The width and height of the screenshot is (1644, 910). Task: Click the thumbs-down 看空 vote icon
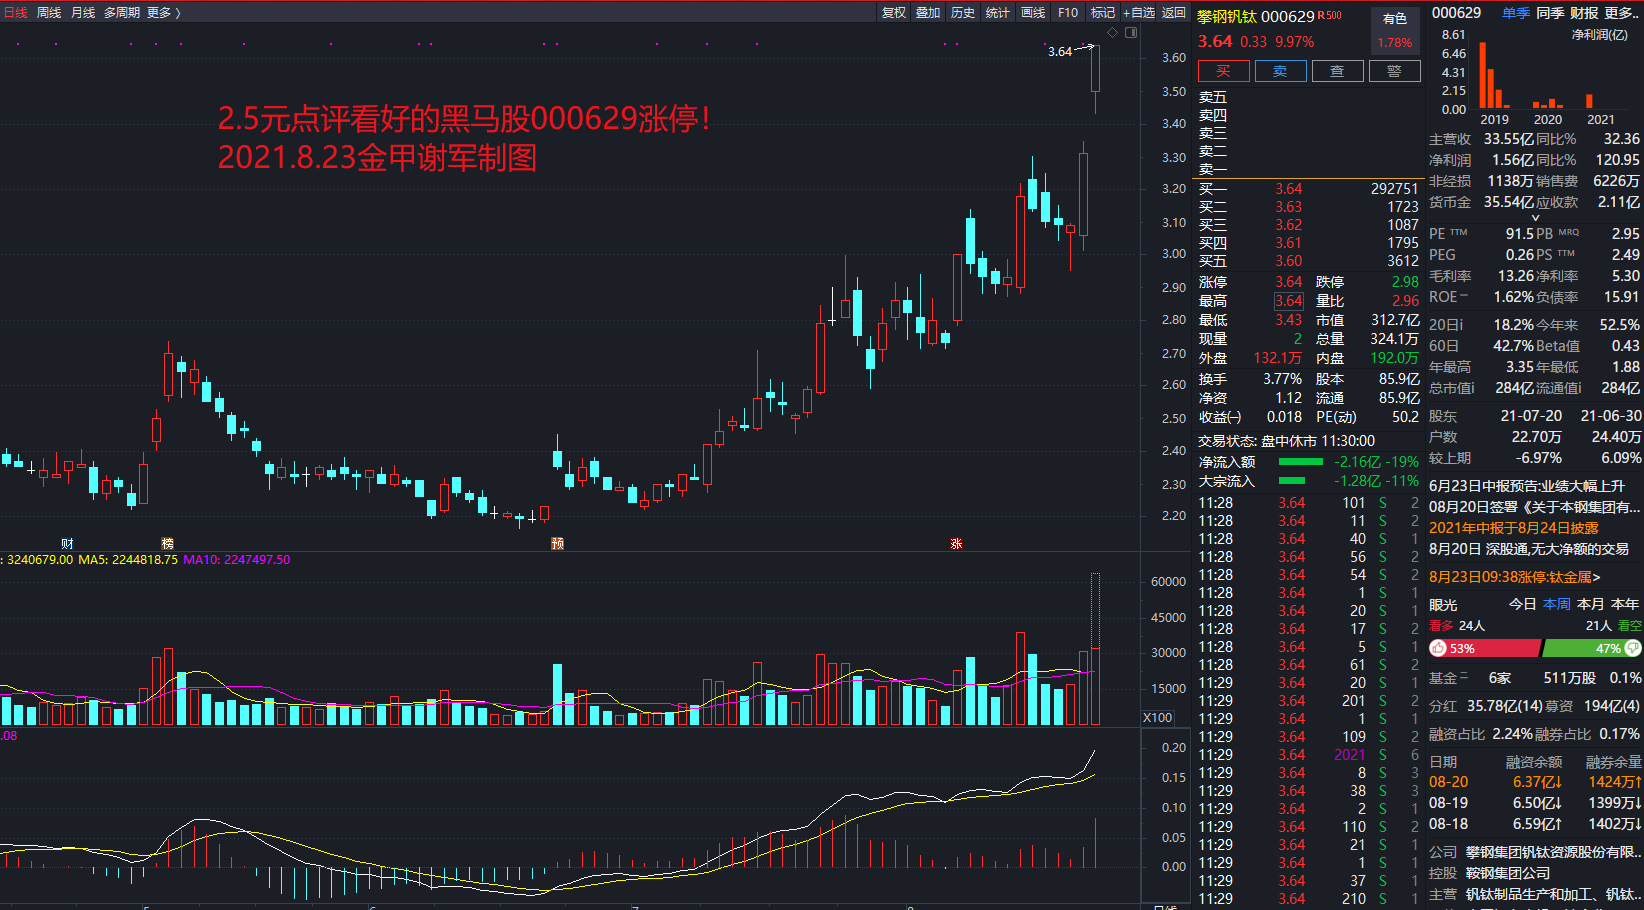pyautogui.click(x=1633, y=648)
